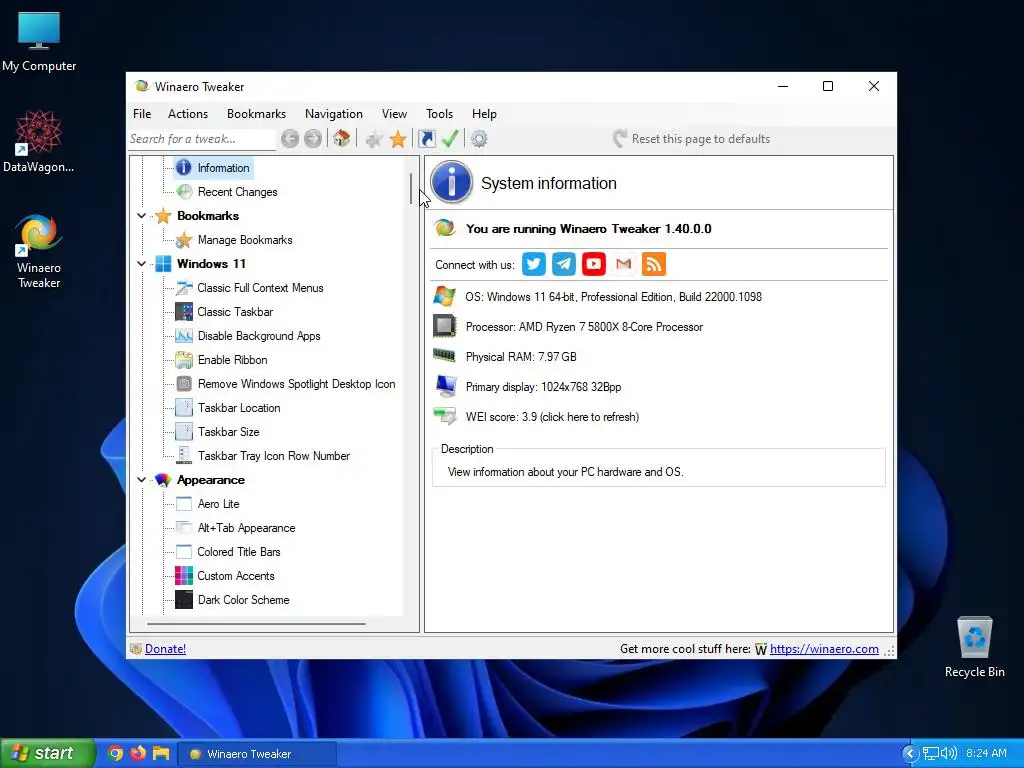Viewport: 1024px width, 768px height.
Task: Click the Custom Accents color grid icon
Action: pos(184,575)
